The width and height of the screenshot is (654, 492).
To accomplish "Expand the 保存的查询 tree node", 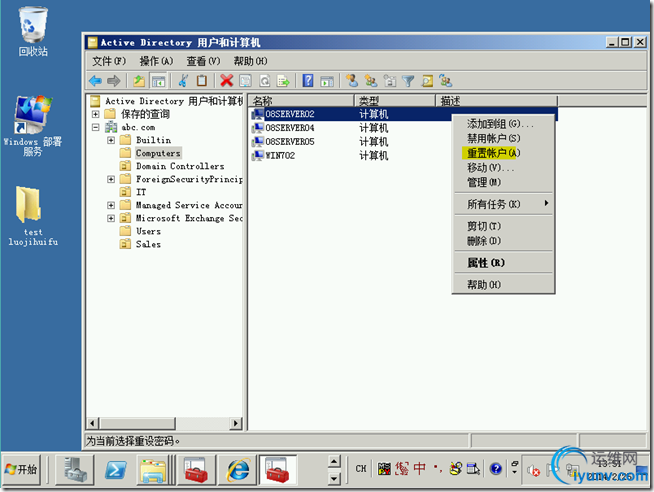I will pyautogui.click(x=96, y=114).
